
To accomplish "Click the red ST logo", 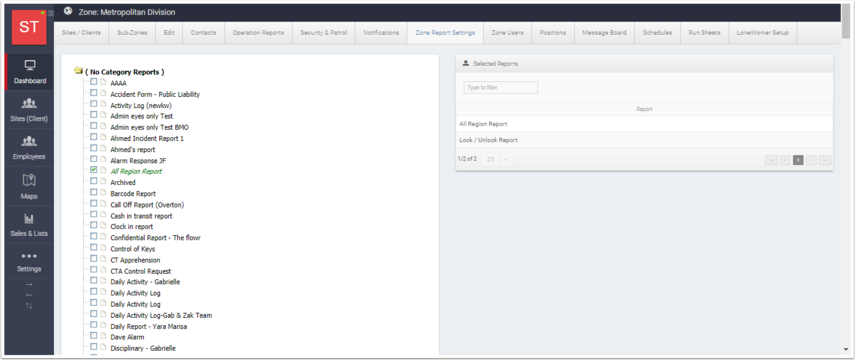I will pos(29,27).
